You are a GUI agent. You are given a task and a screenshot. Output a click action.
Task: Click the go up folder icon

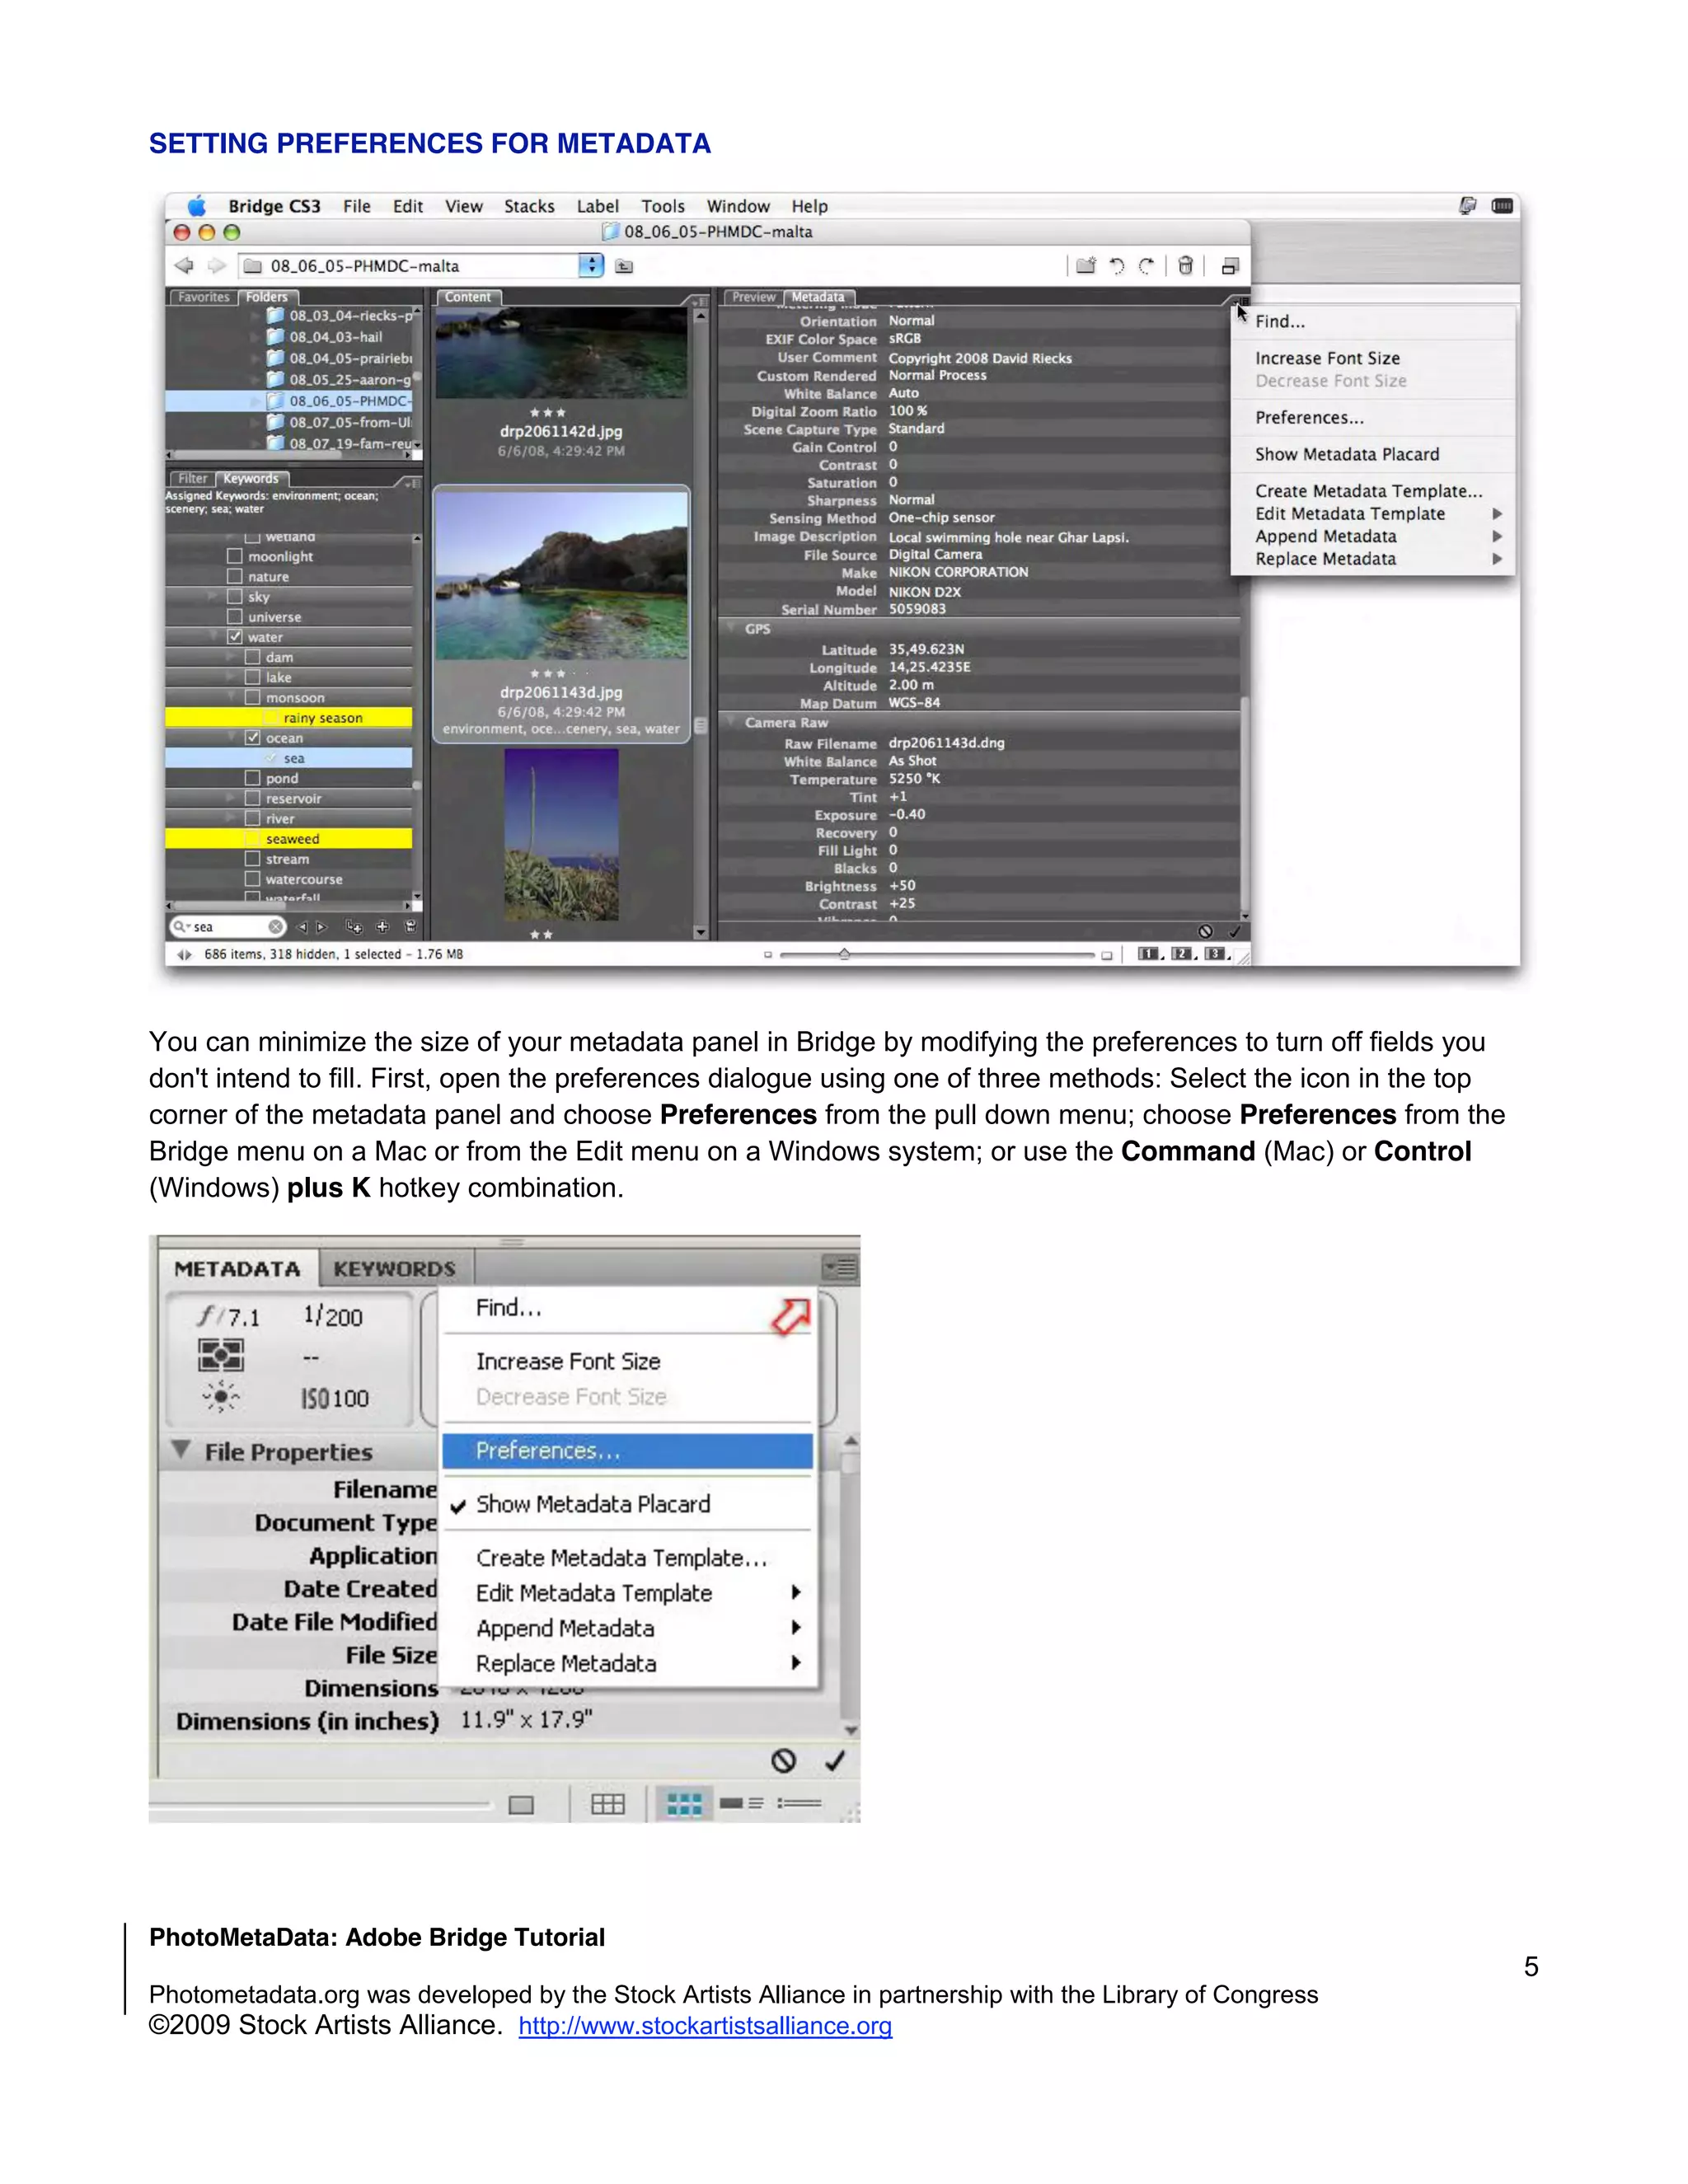click(624, 266)
